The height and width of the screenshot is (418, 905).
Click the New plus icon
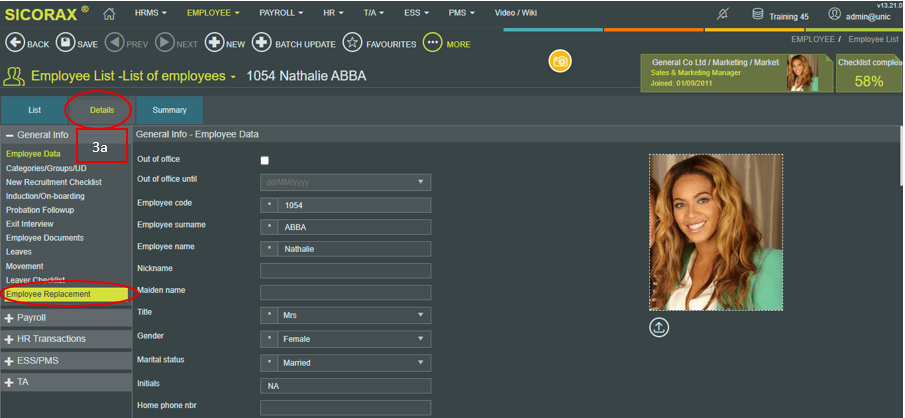pos(213,43)
